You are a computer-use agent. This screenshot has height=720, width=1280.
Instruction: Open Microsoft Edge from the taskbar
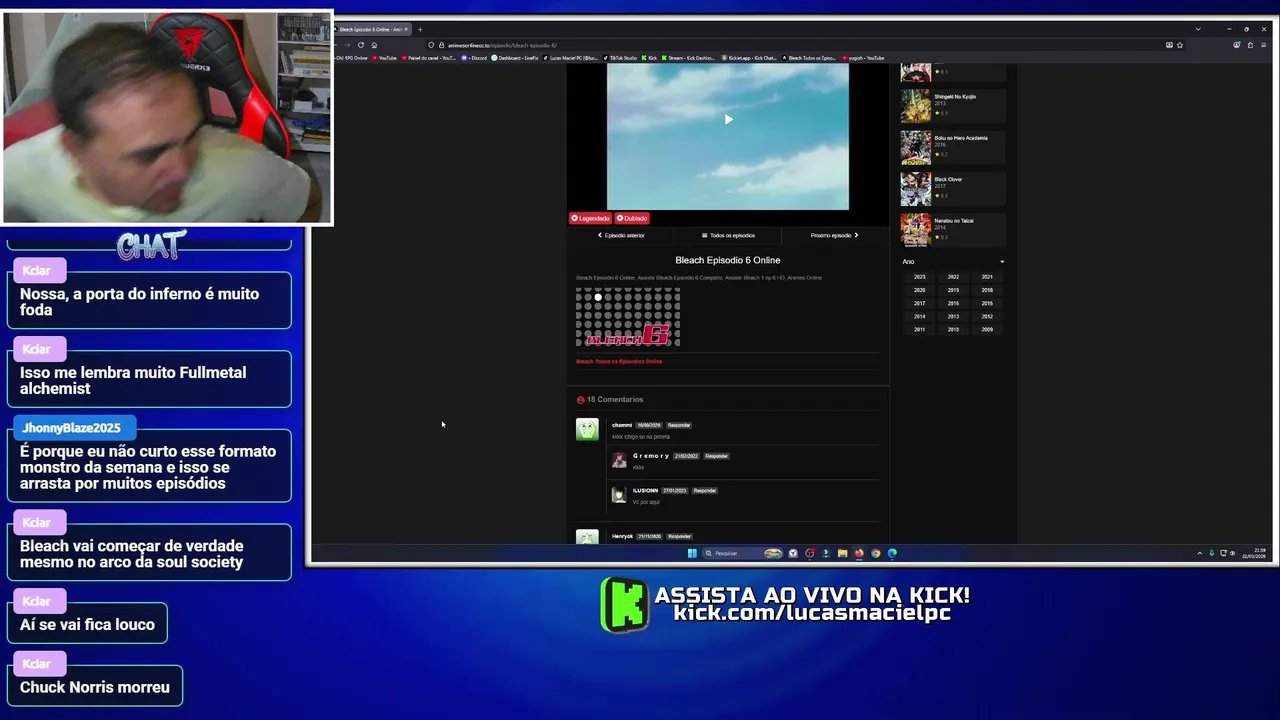point(892,553)
